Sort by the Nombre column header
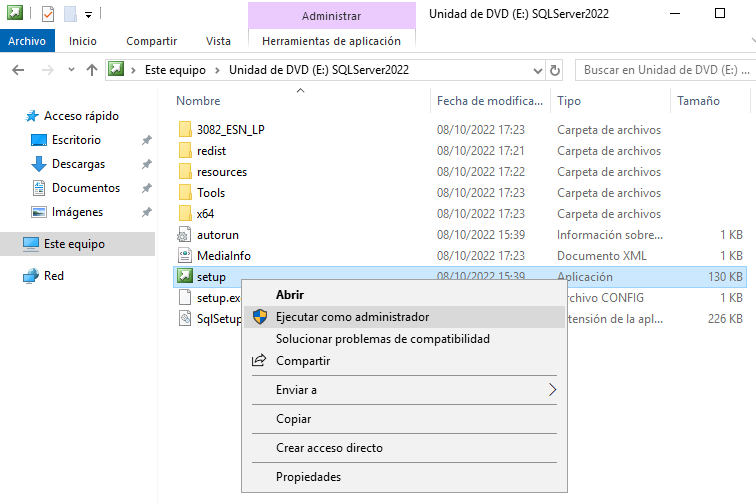The height and width of the screenshot is (504, 756). coord(198,101)
